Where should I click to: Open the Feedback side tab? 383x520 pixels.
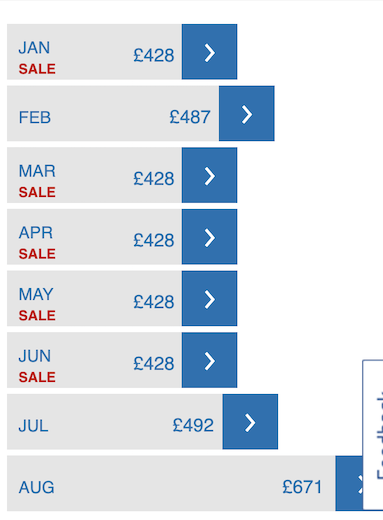(x=373, y=435)
